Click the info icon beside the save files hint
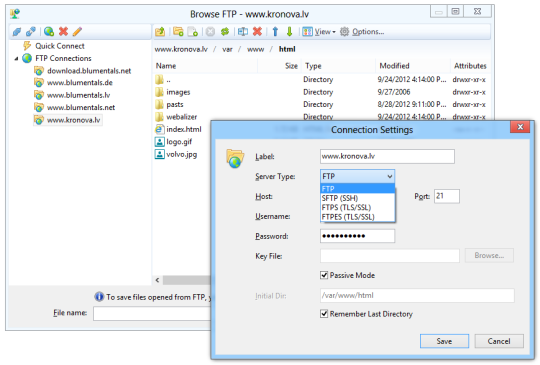This screenshot has width=540, height=365. click(99, 296)
